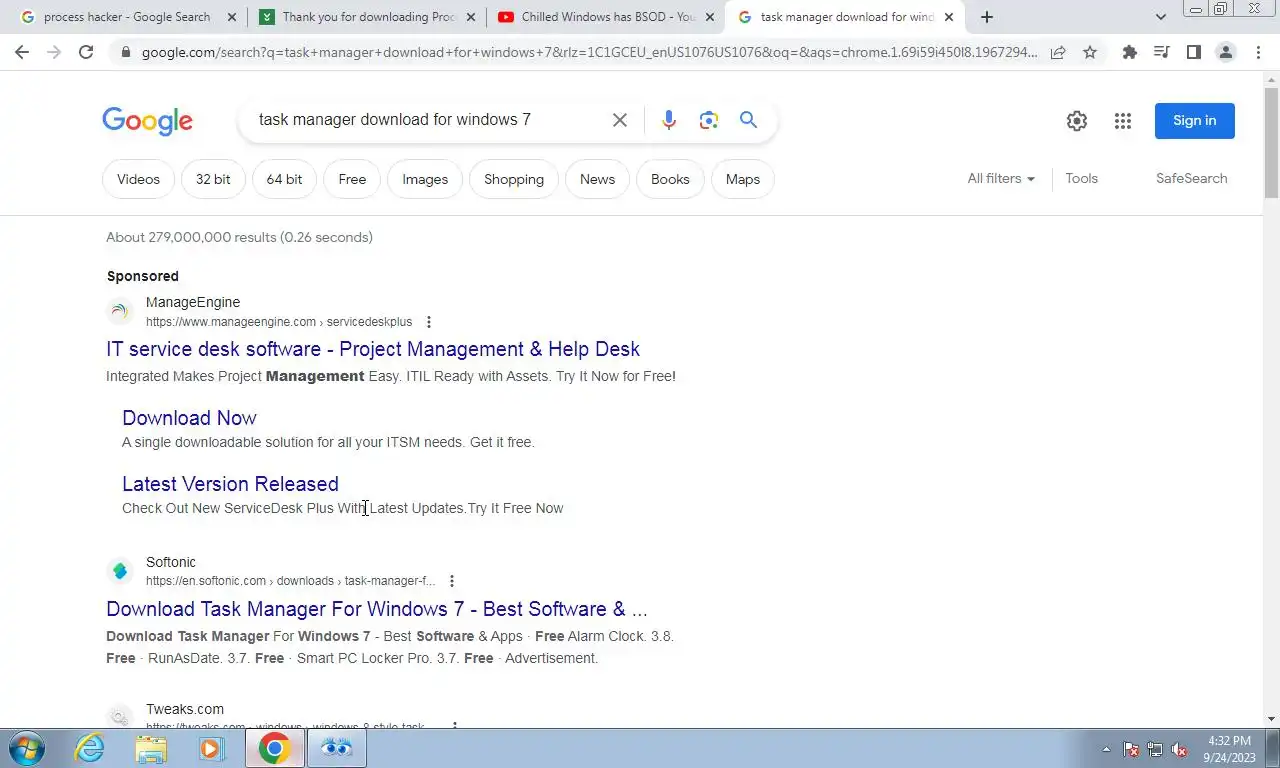Click the Softonic favicon

pos(120,571)
